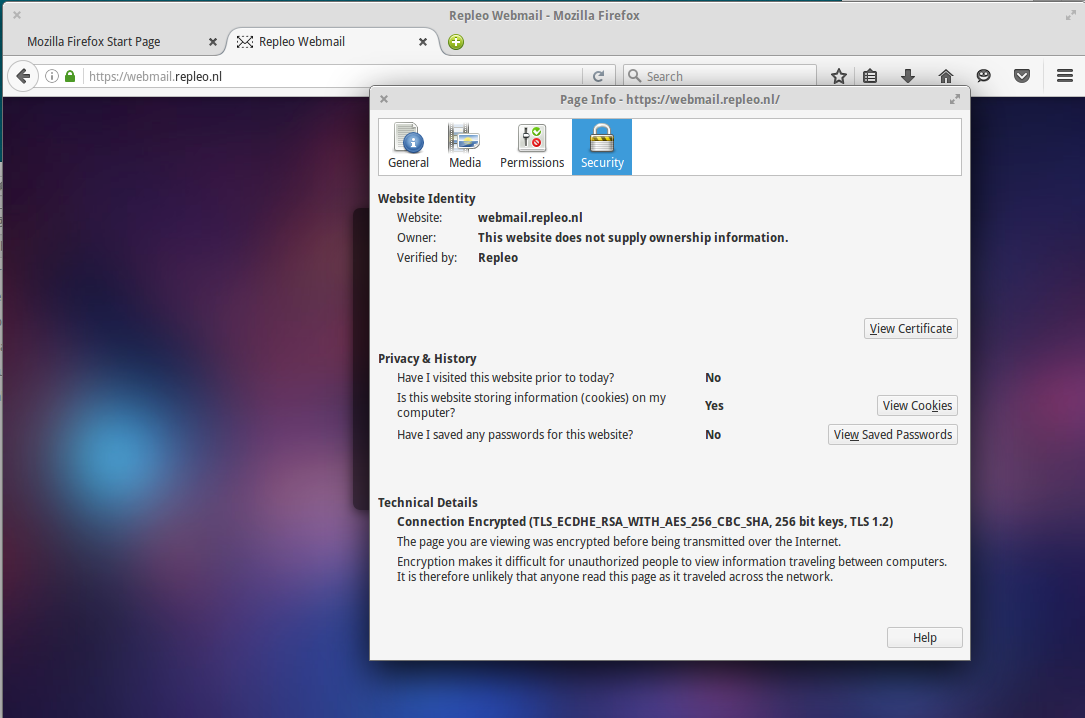
Task: Click the 'Privacy & History' heading
Action: click(427, 358)
